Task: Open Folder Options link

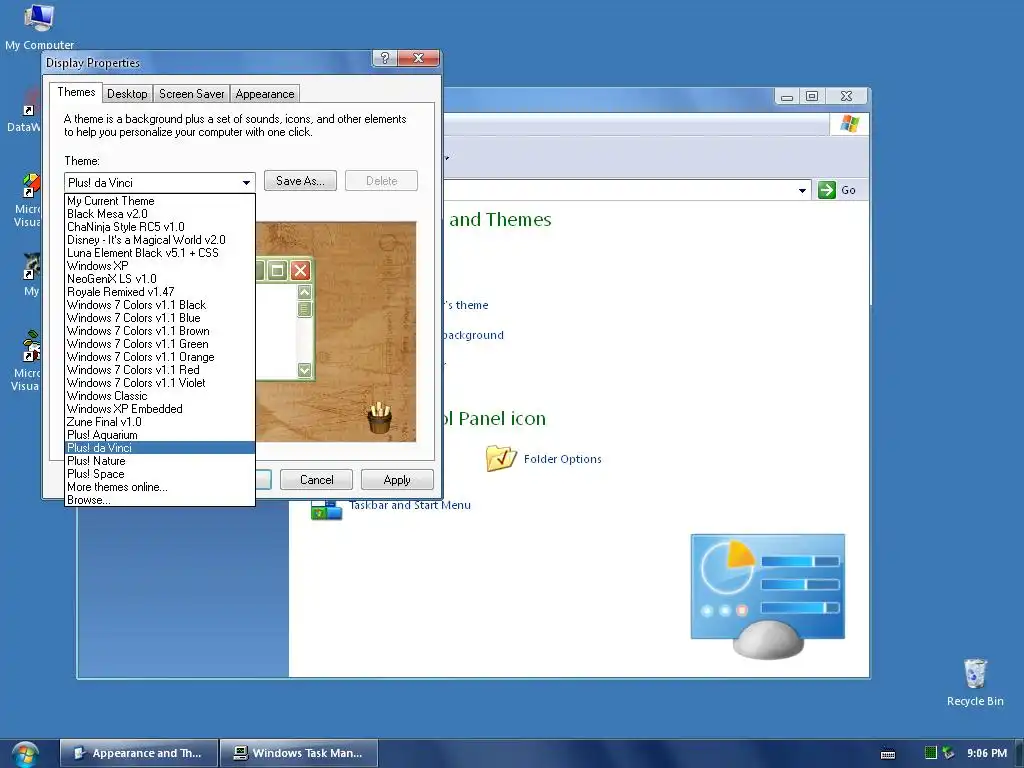Action: point(562,459)
